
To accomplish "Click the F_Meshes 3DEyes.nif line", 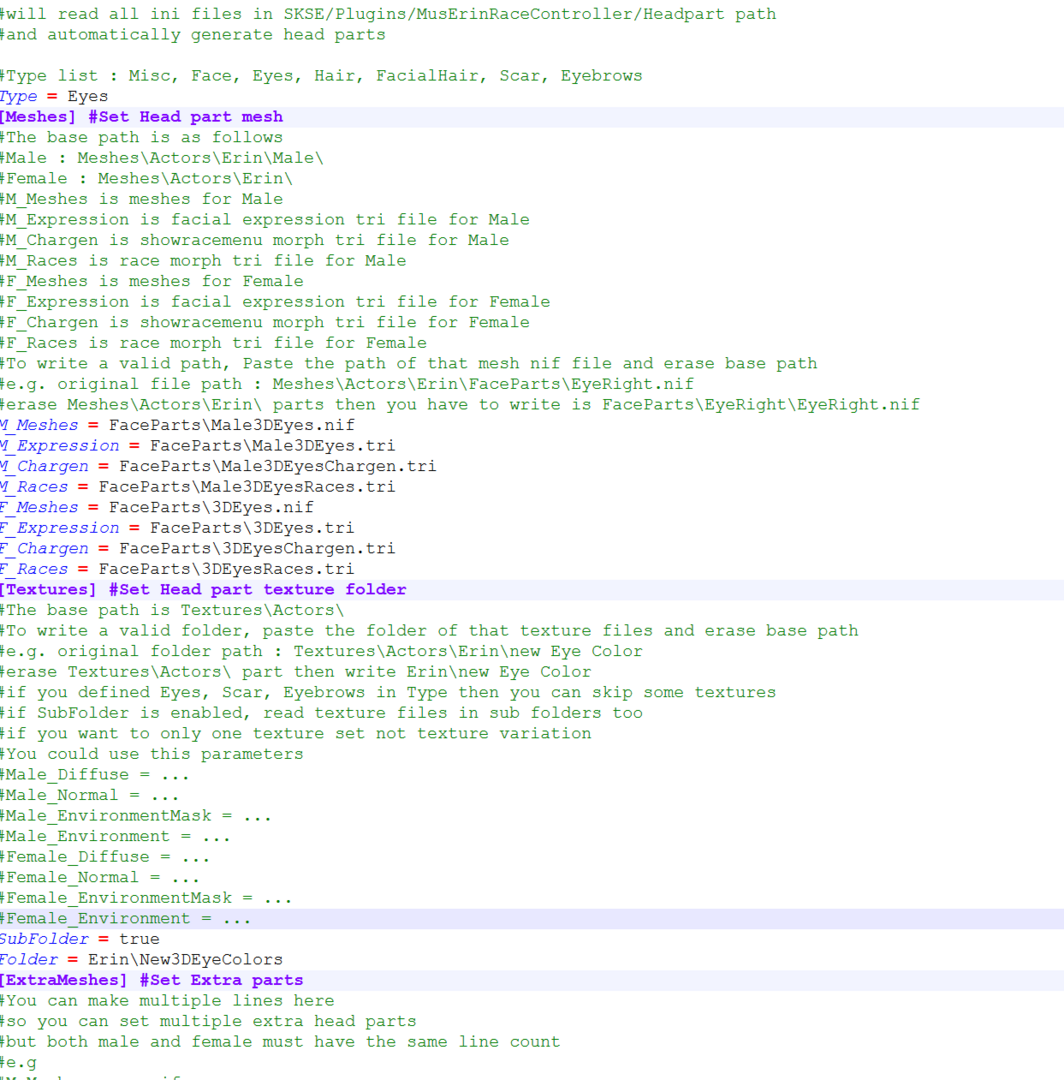I will pyautogui.click(x=156, y=508).
